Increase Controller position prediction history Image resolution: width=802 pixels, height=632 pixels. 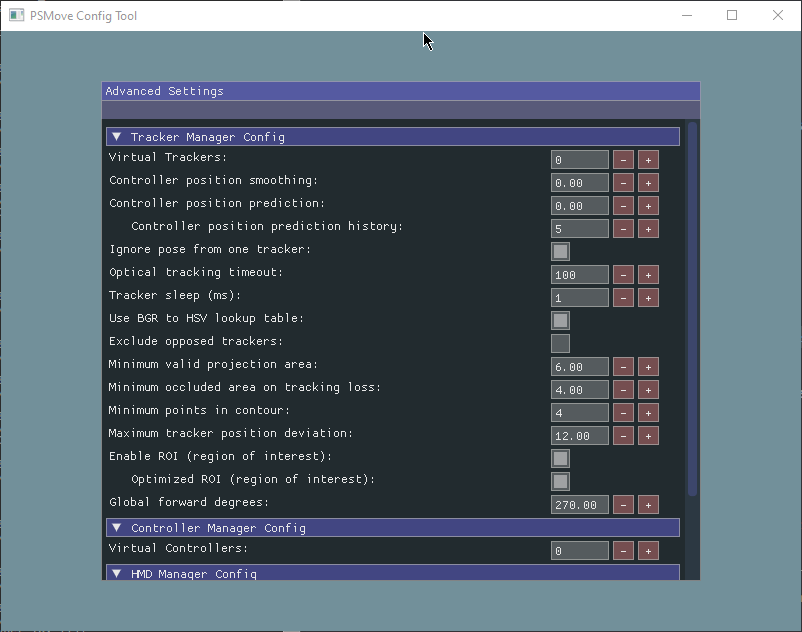(x=648, y=229)
